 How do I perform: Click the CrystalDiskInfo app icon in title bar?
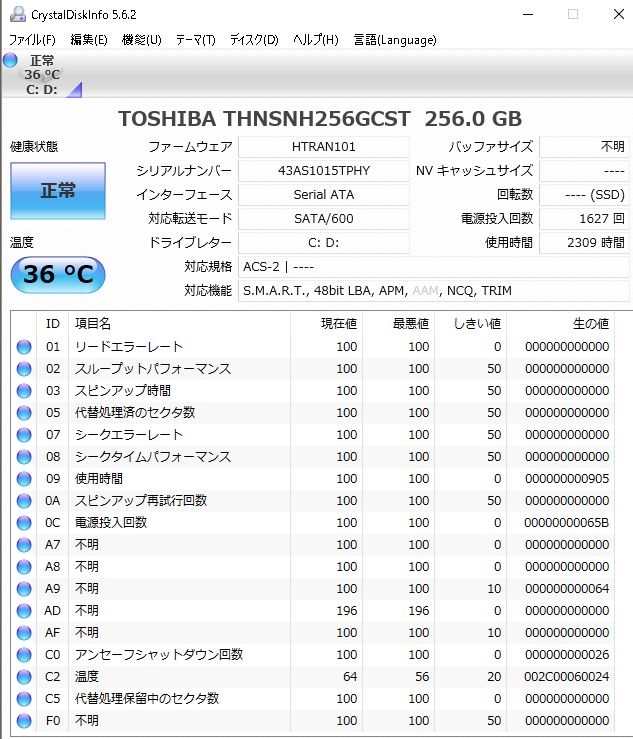point(18,14)
